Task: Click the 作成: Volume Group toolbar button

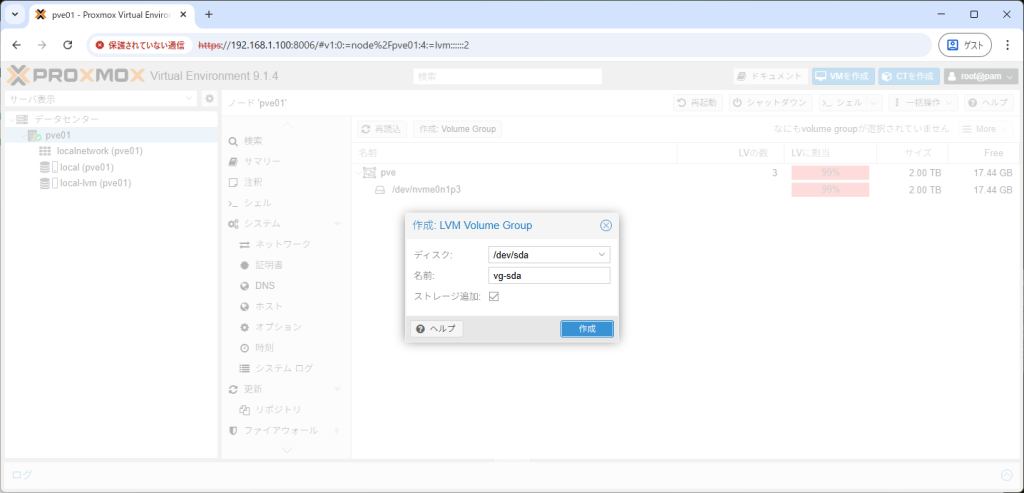Action: [x=457, y=129]
